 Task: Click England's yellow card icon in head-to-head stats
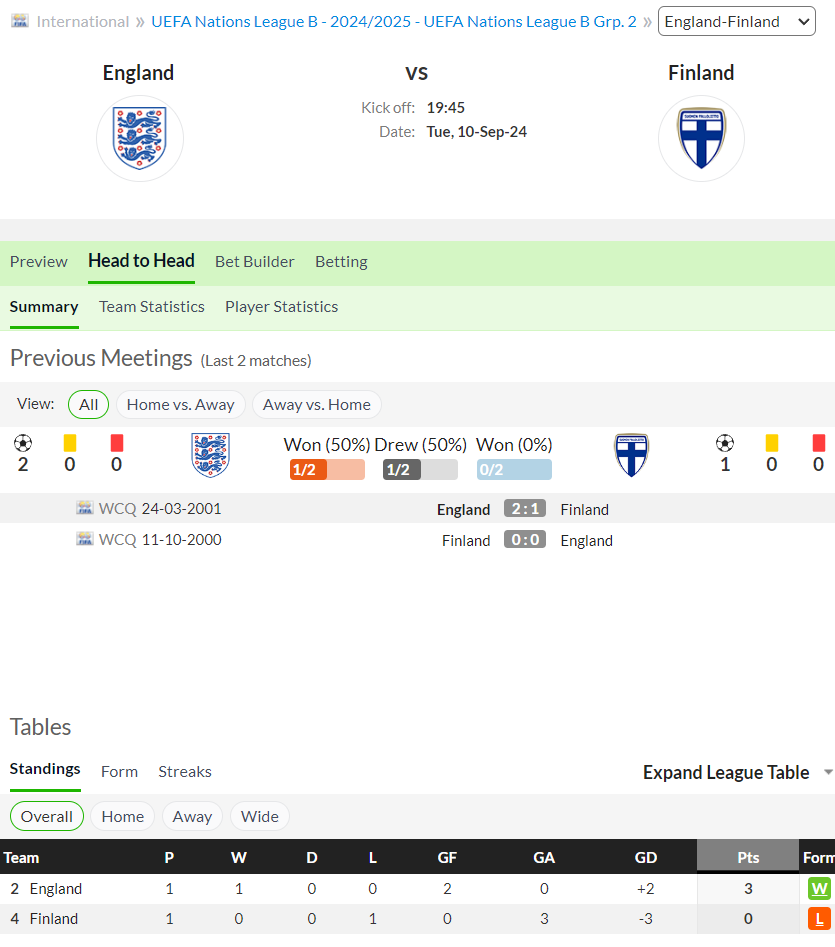70,443
